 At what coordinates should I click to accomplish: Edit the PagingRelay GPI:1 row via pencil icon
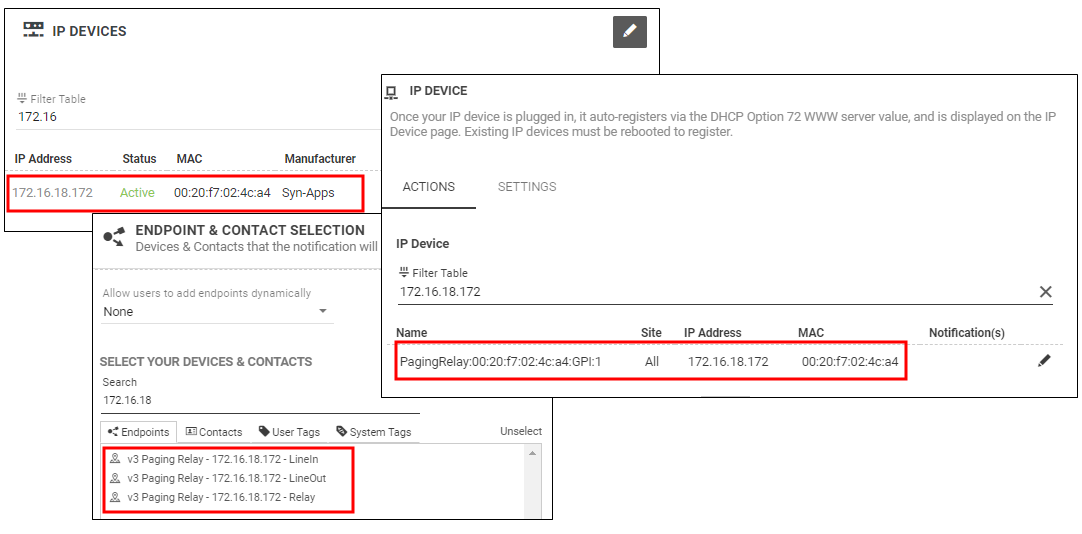click(x=1044, y=361)
